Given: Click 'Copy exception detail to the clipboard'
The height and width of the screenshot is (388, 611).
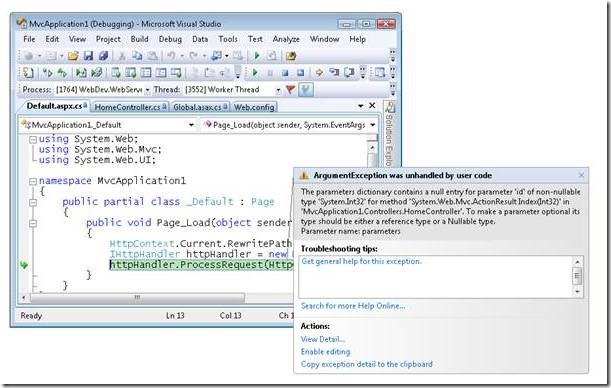Looking at the screenshot, I should (x=367, y=364).
